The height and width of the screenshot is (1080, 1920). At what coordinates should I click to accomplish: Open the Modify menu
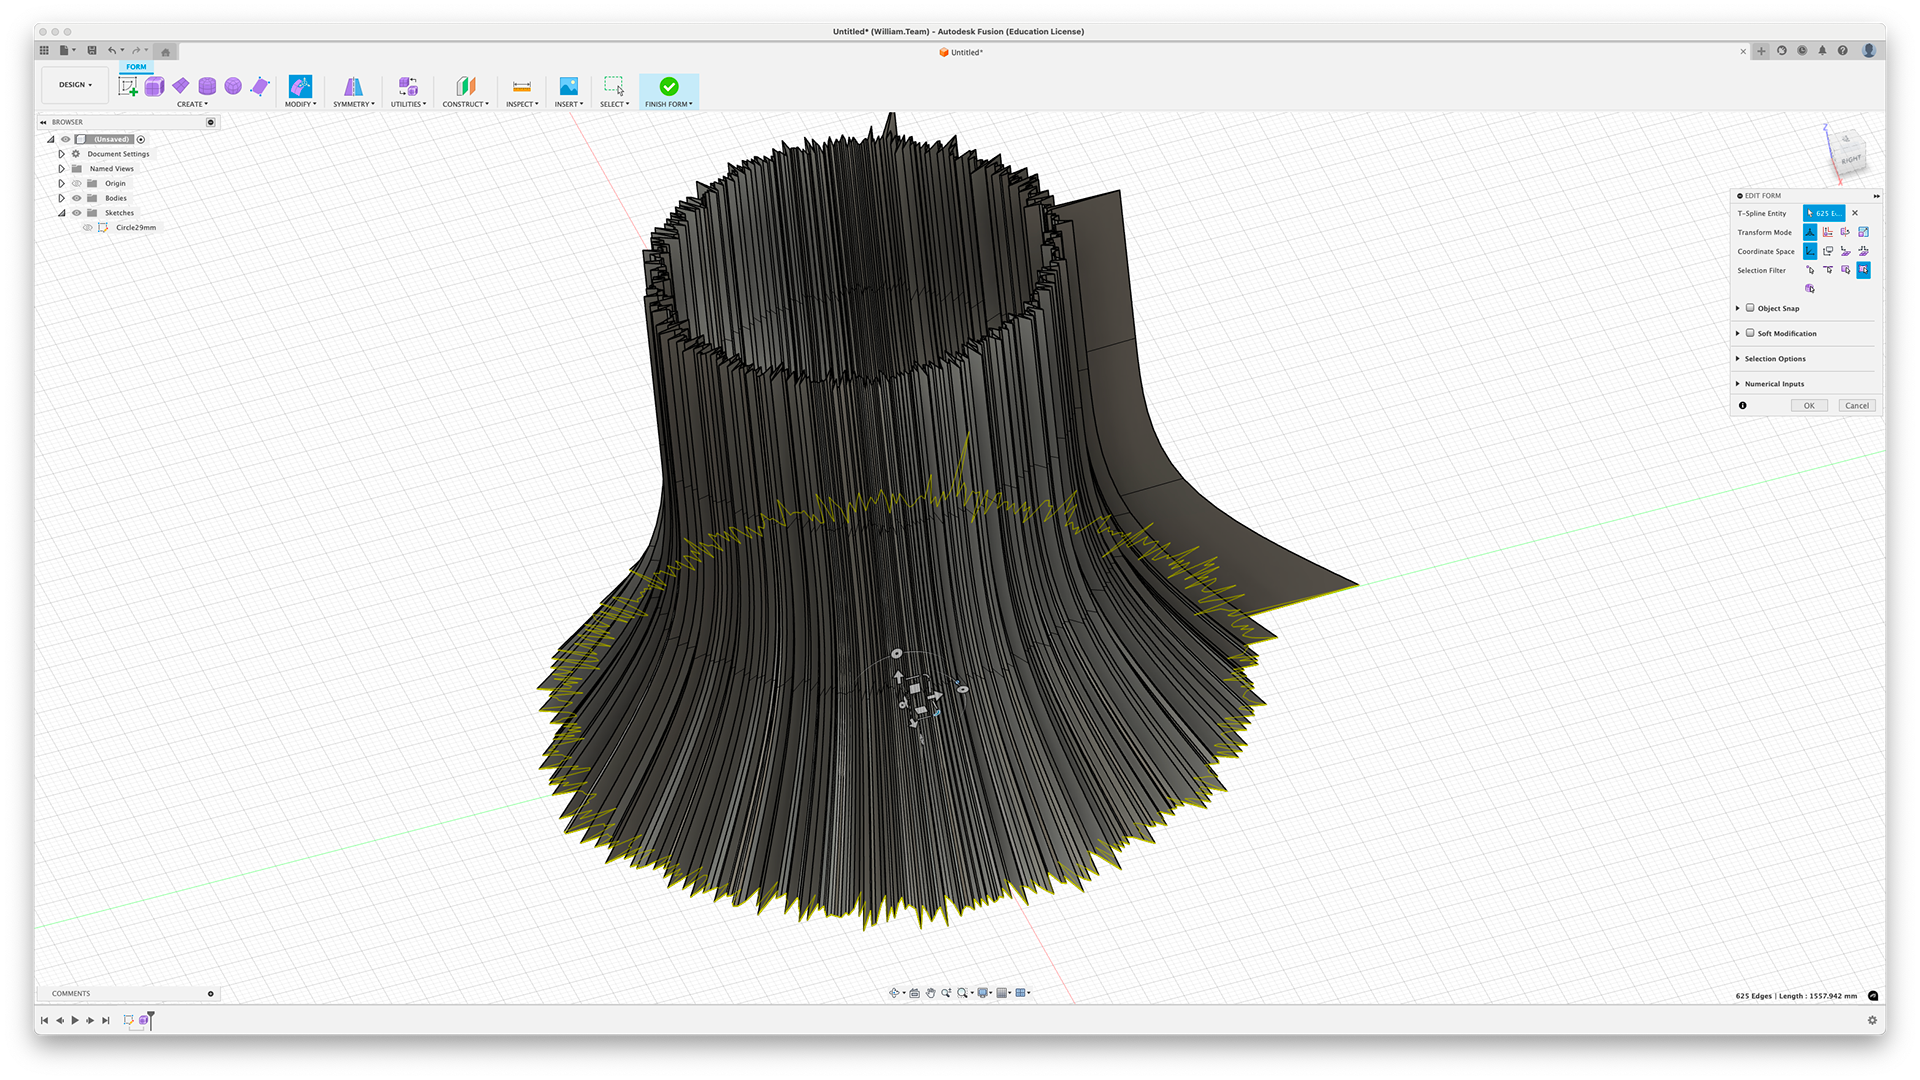(300, 104)
